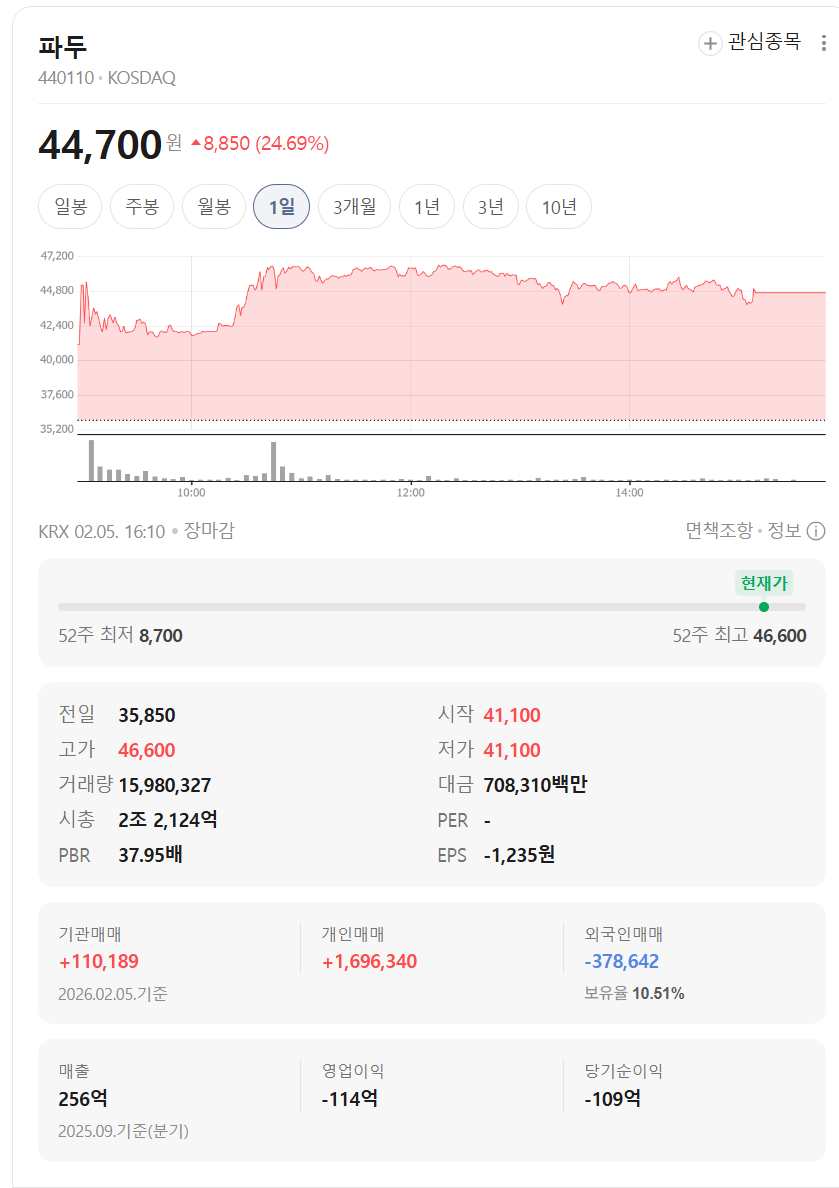839x1188 pixels.
Task: Click the current price 44,700
Action: coord(100,144)
